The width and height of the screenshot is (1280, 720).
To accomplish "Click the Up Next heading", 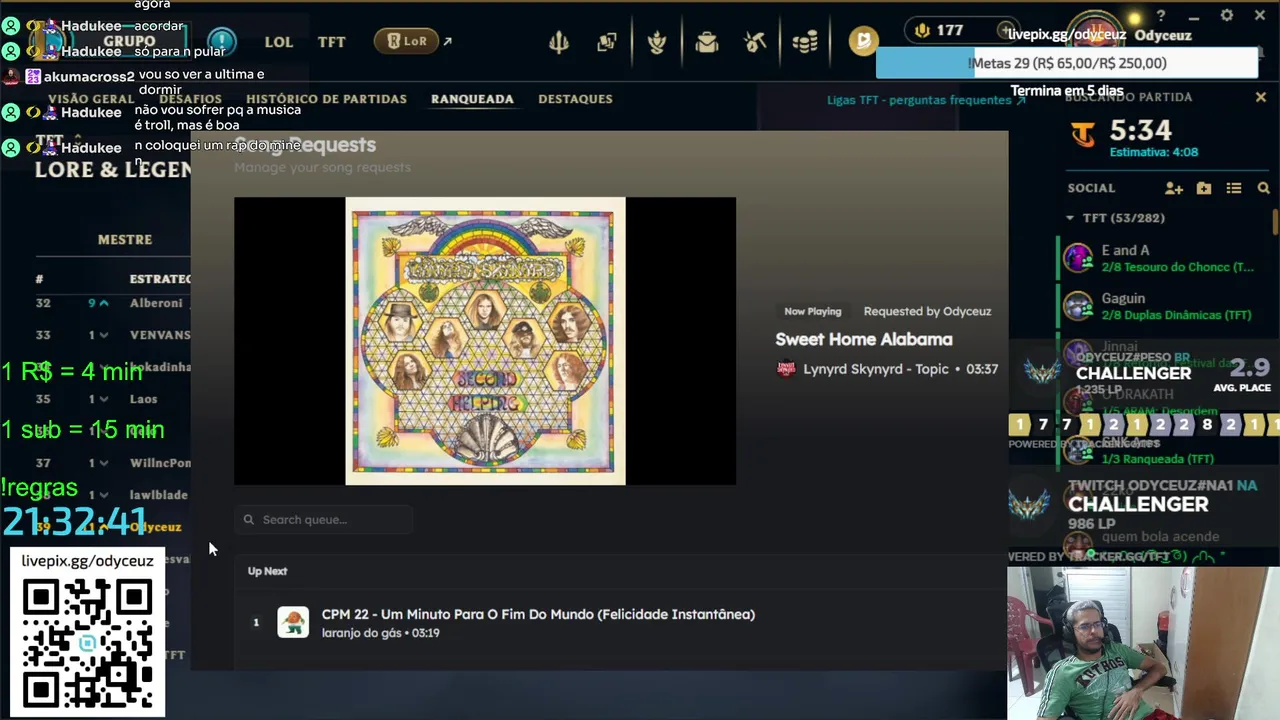I will point(267,571).
